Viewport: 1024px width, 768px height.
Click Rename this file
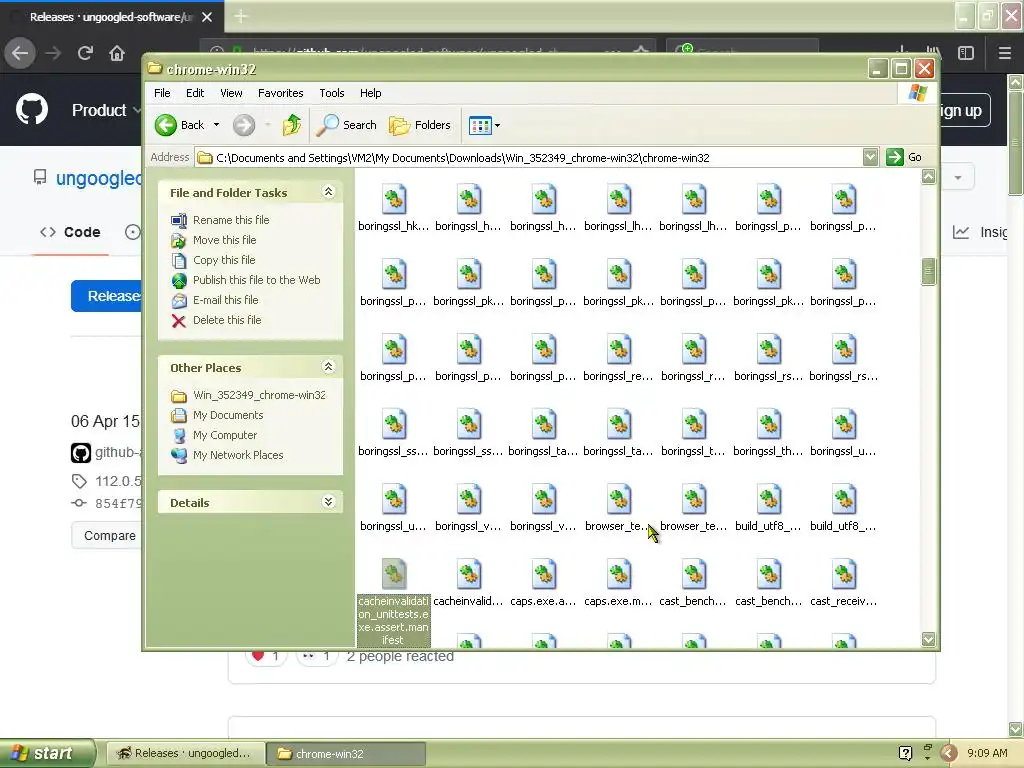[231, 220]
